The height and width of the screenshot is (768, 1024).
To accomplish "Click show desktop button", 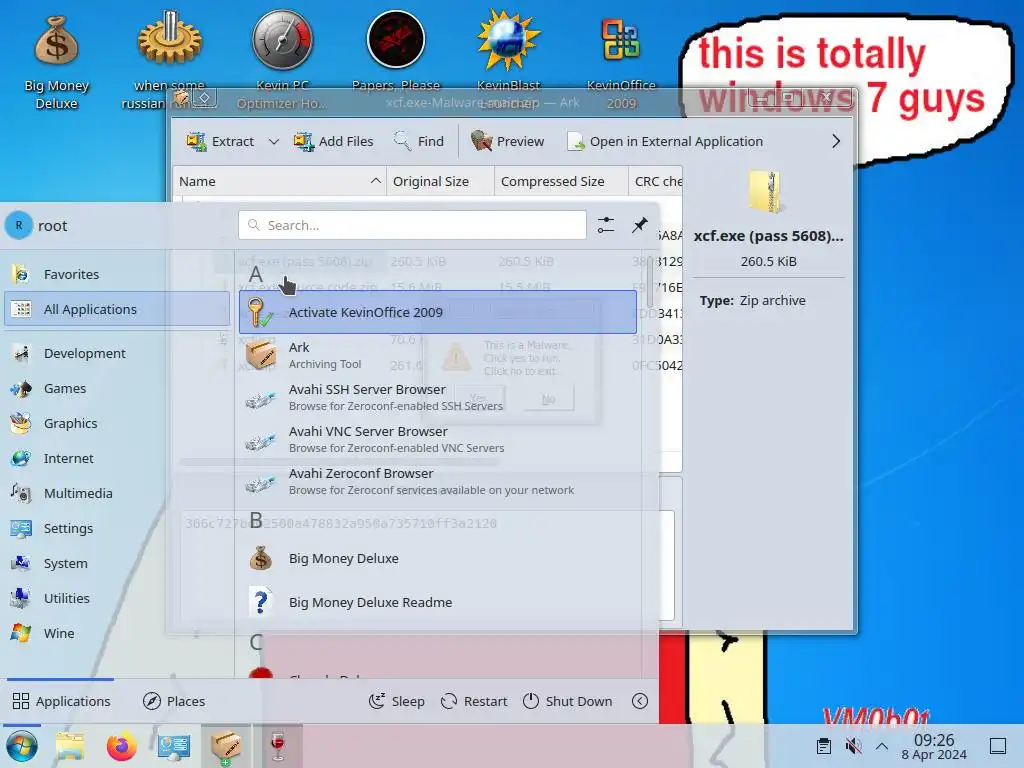I will click(998, 746).
